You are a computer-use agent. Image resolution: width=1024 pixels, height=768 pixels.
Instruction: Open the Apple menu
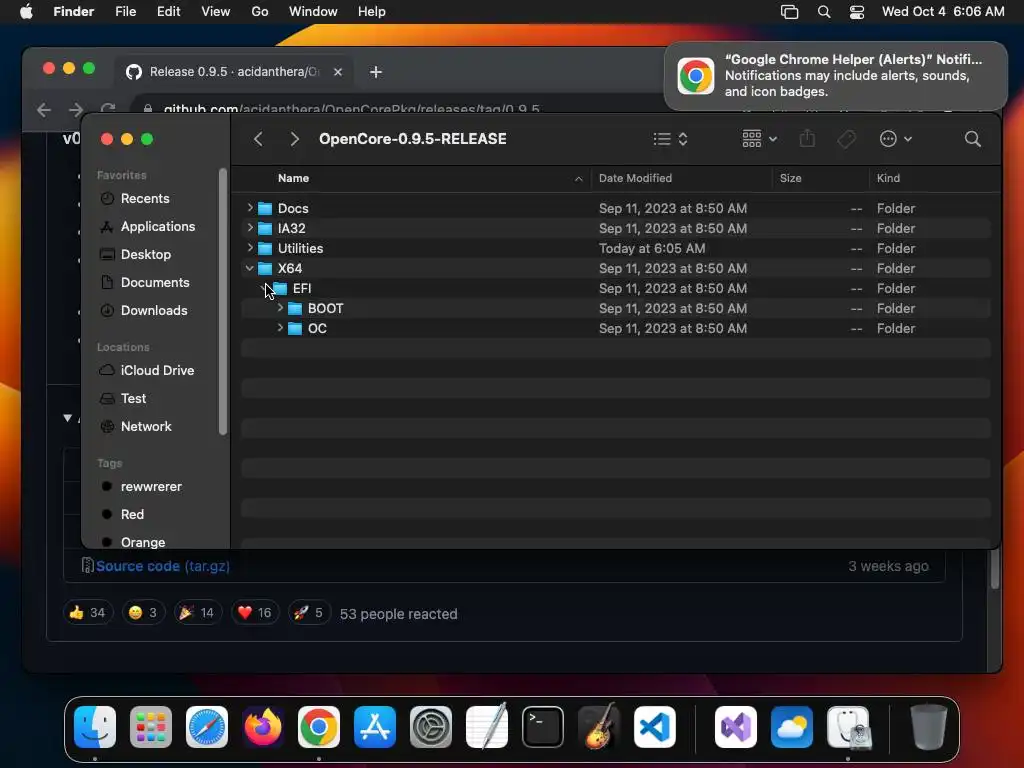pos(26,12)
